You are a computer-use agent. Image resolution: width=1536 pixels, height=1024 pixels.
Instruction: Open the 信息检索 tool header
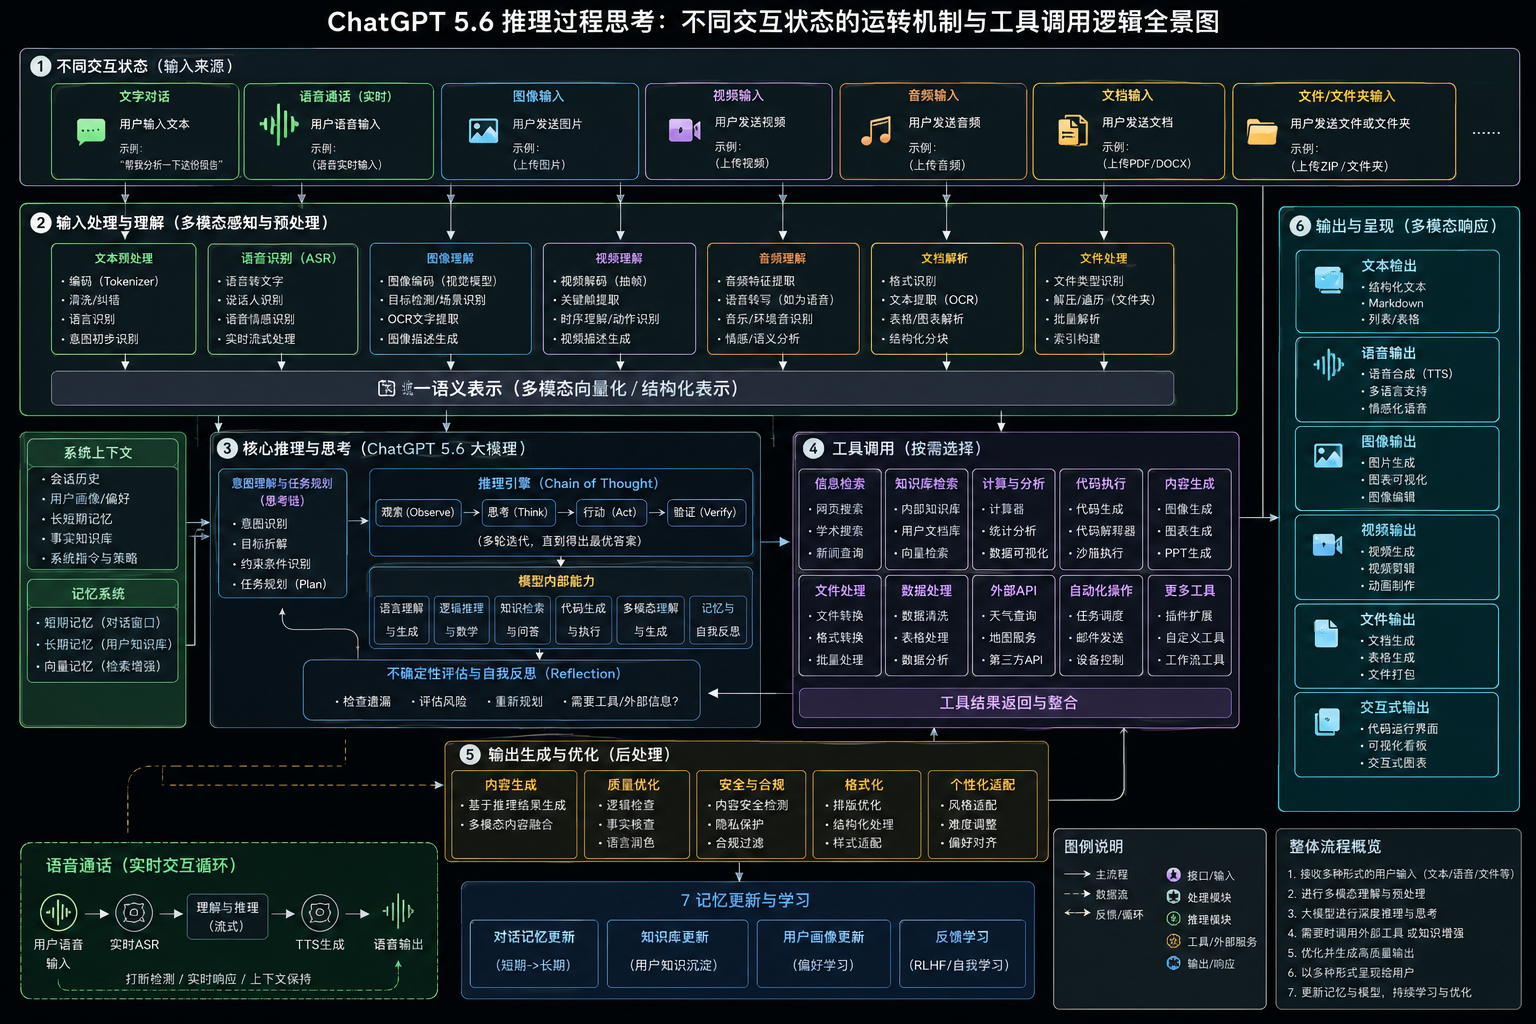point(839,483)
